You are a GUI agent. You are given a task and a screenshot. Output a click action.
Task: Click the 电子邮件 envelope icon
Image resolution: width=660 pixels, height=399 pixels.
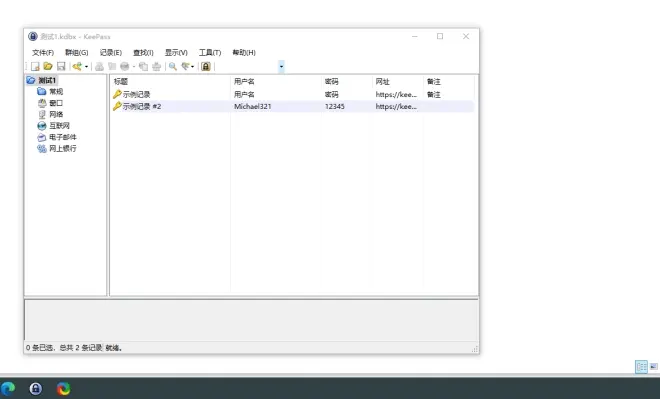(x=42, y=137)
